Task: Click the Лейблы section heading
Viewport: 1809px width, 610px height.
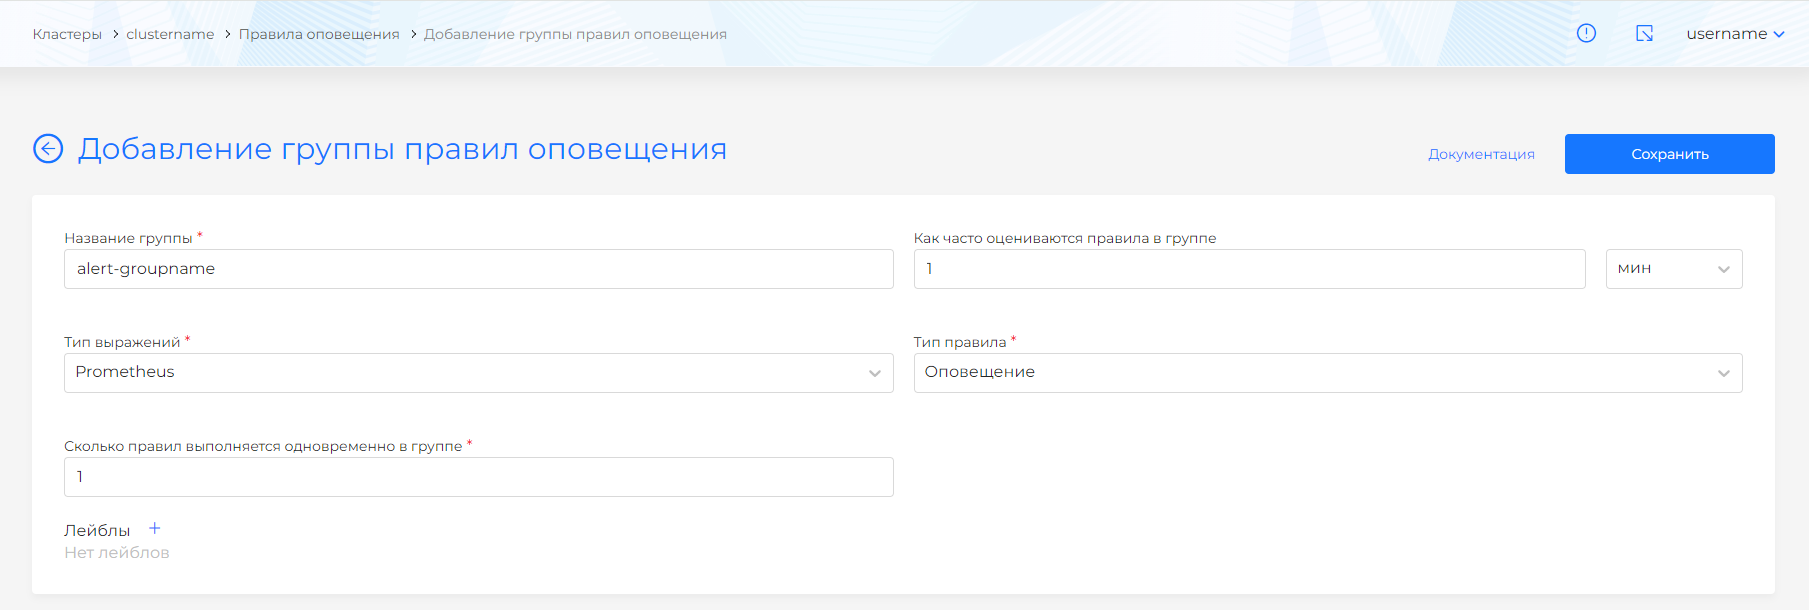Action: point(97,530)
